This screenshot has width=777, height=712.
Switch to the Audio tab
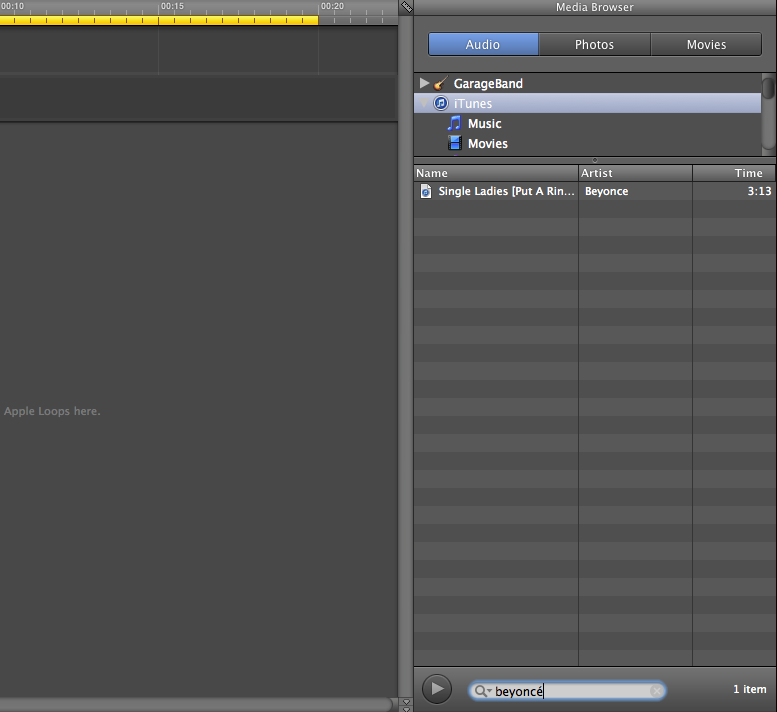tap(483, 45)
